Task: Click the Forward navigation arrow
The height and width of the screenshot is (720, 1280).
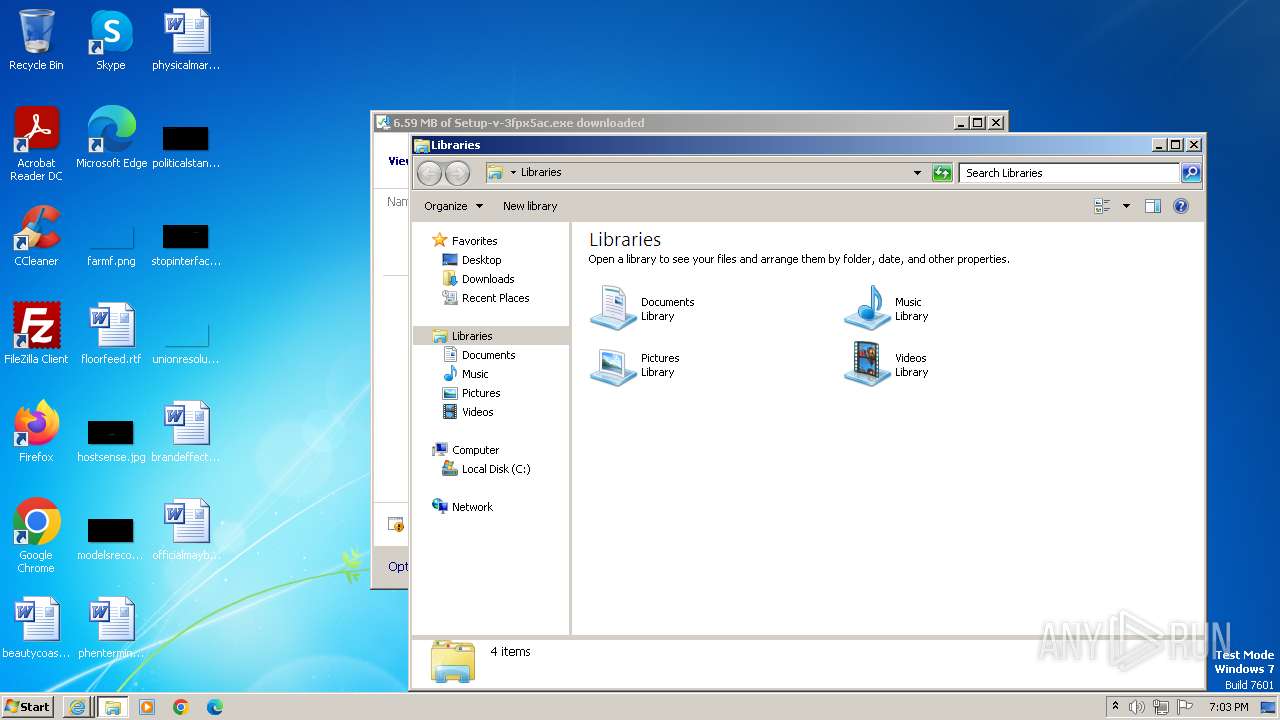Action: pyautogui.click(x=457, y=173)
